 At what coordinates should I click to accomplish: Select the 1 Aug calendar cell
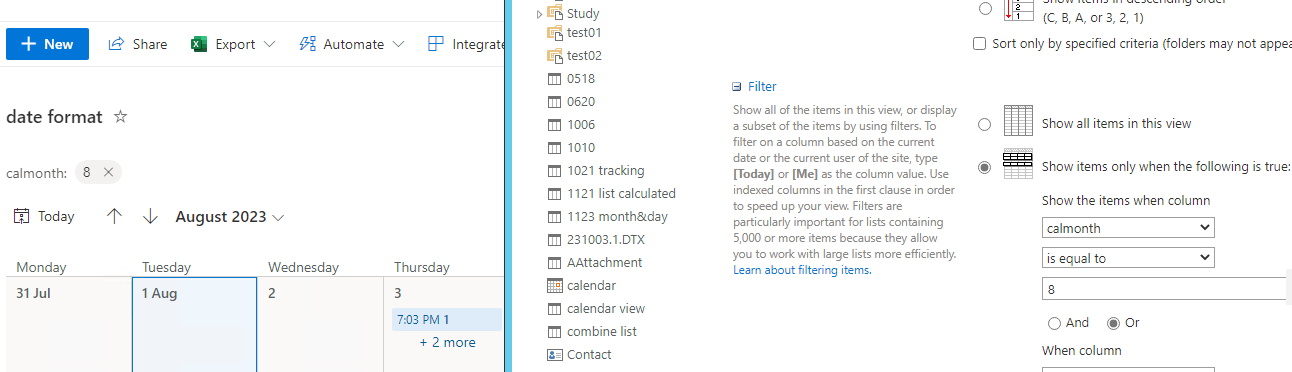pyautogui.click(x=194, y=325)
